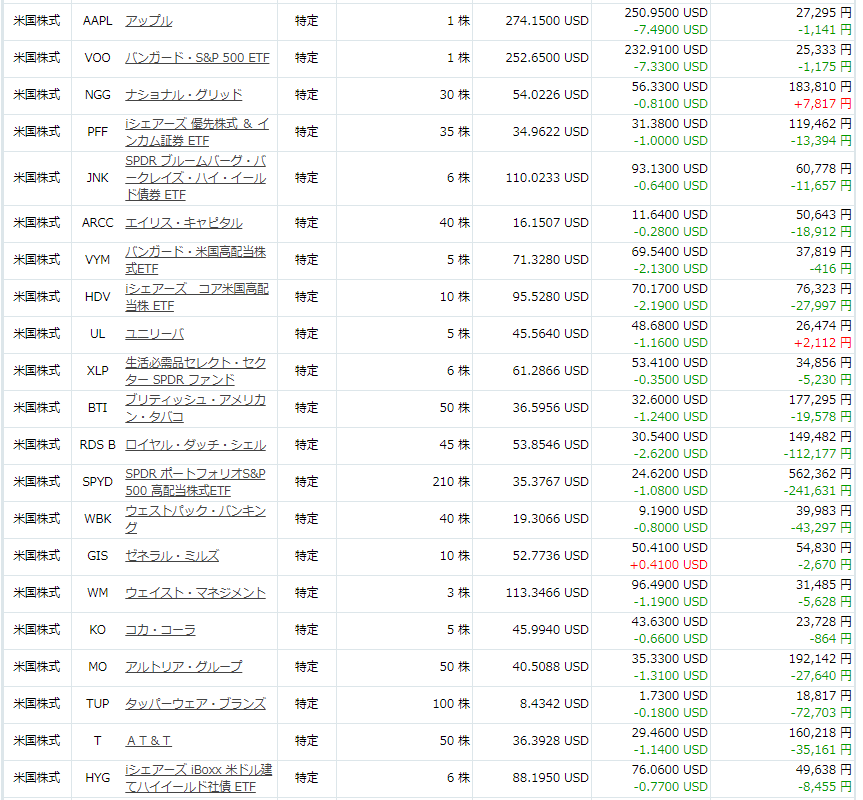Click the 8.4342 USD acquisition price

point(554,704)
